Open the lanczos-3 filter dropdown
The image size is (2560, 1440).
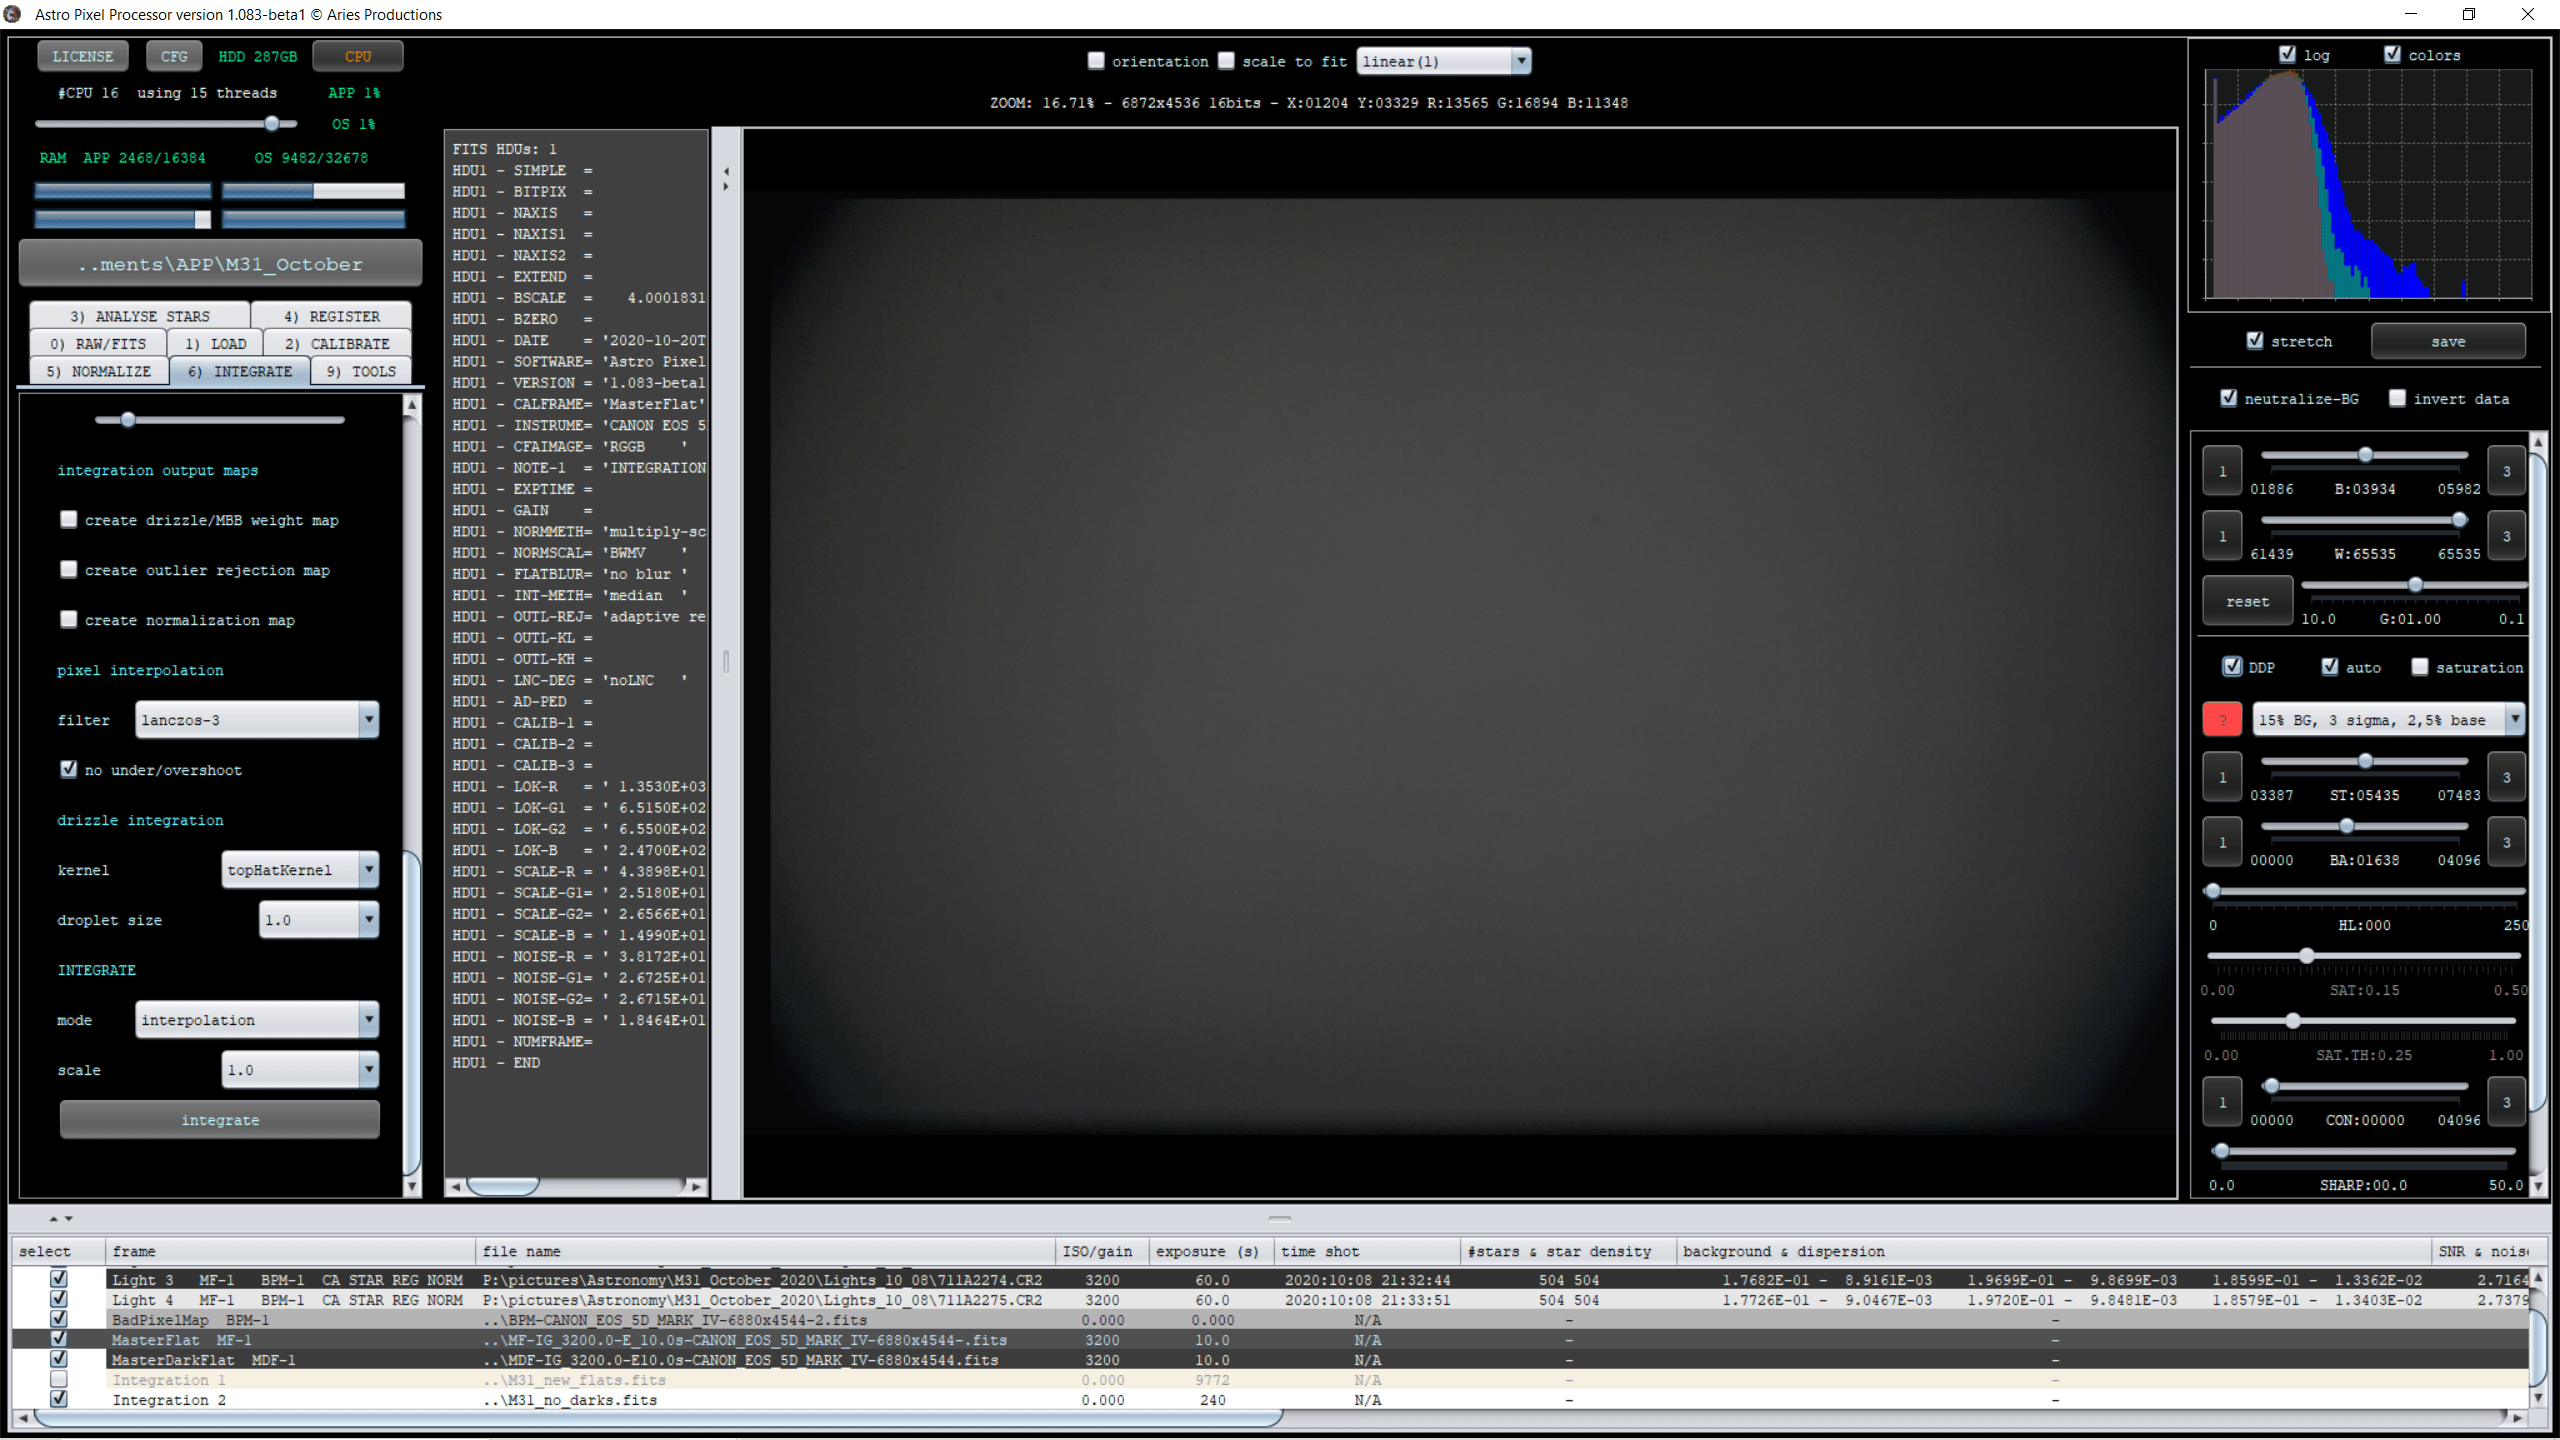click(368, 719)
